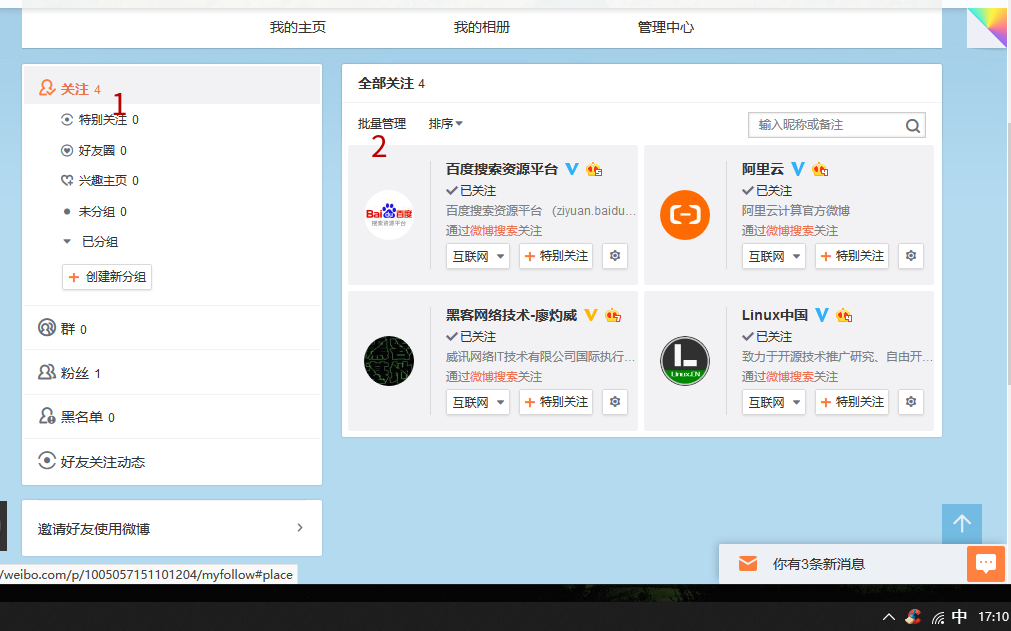The height and width of the screenshot is (631, 1011).
Task: Open 黑客网络技术-廖灼威 profile name
Action: coord(511,315)
